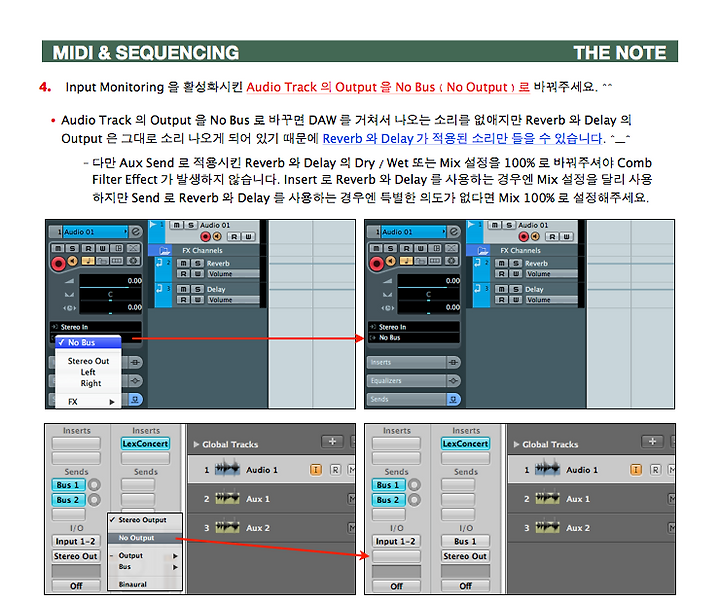Solo the Delay FX track beside the open bus menu
Screen dimensions: 720x603
pos(197,289)
